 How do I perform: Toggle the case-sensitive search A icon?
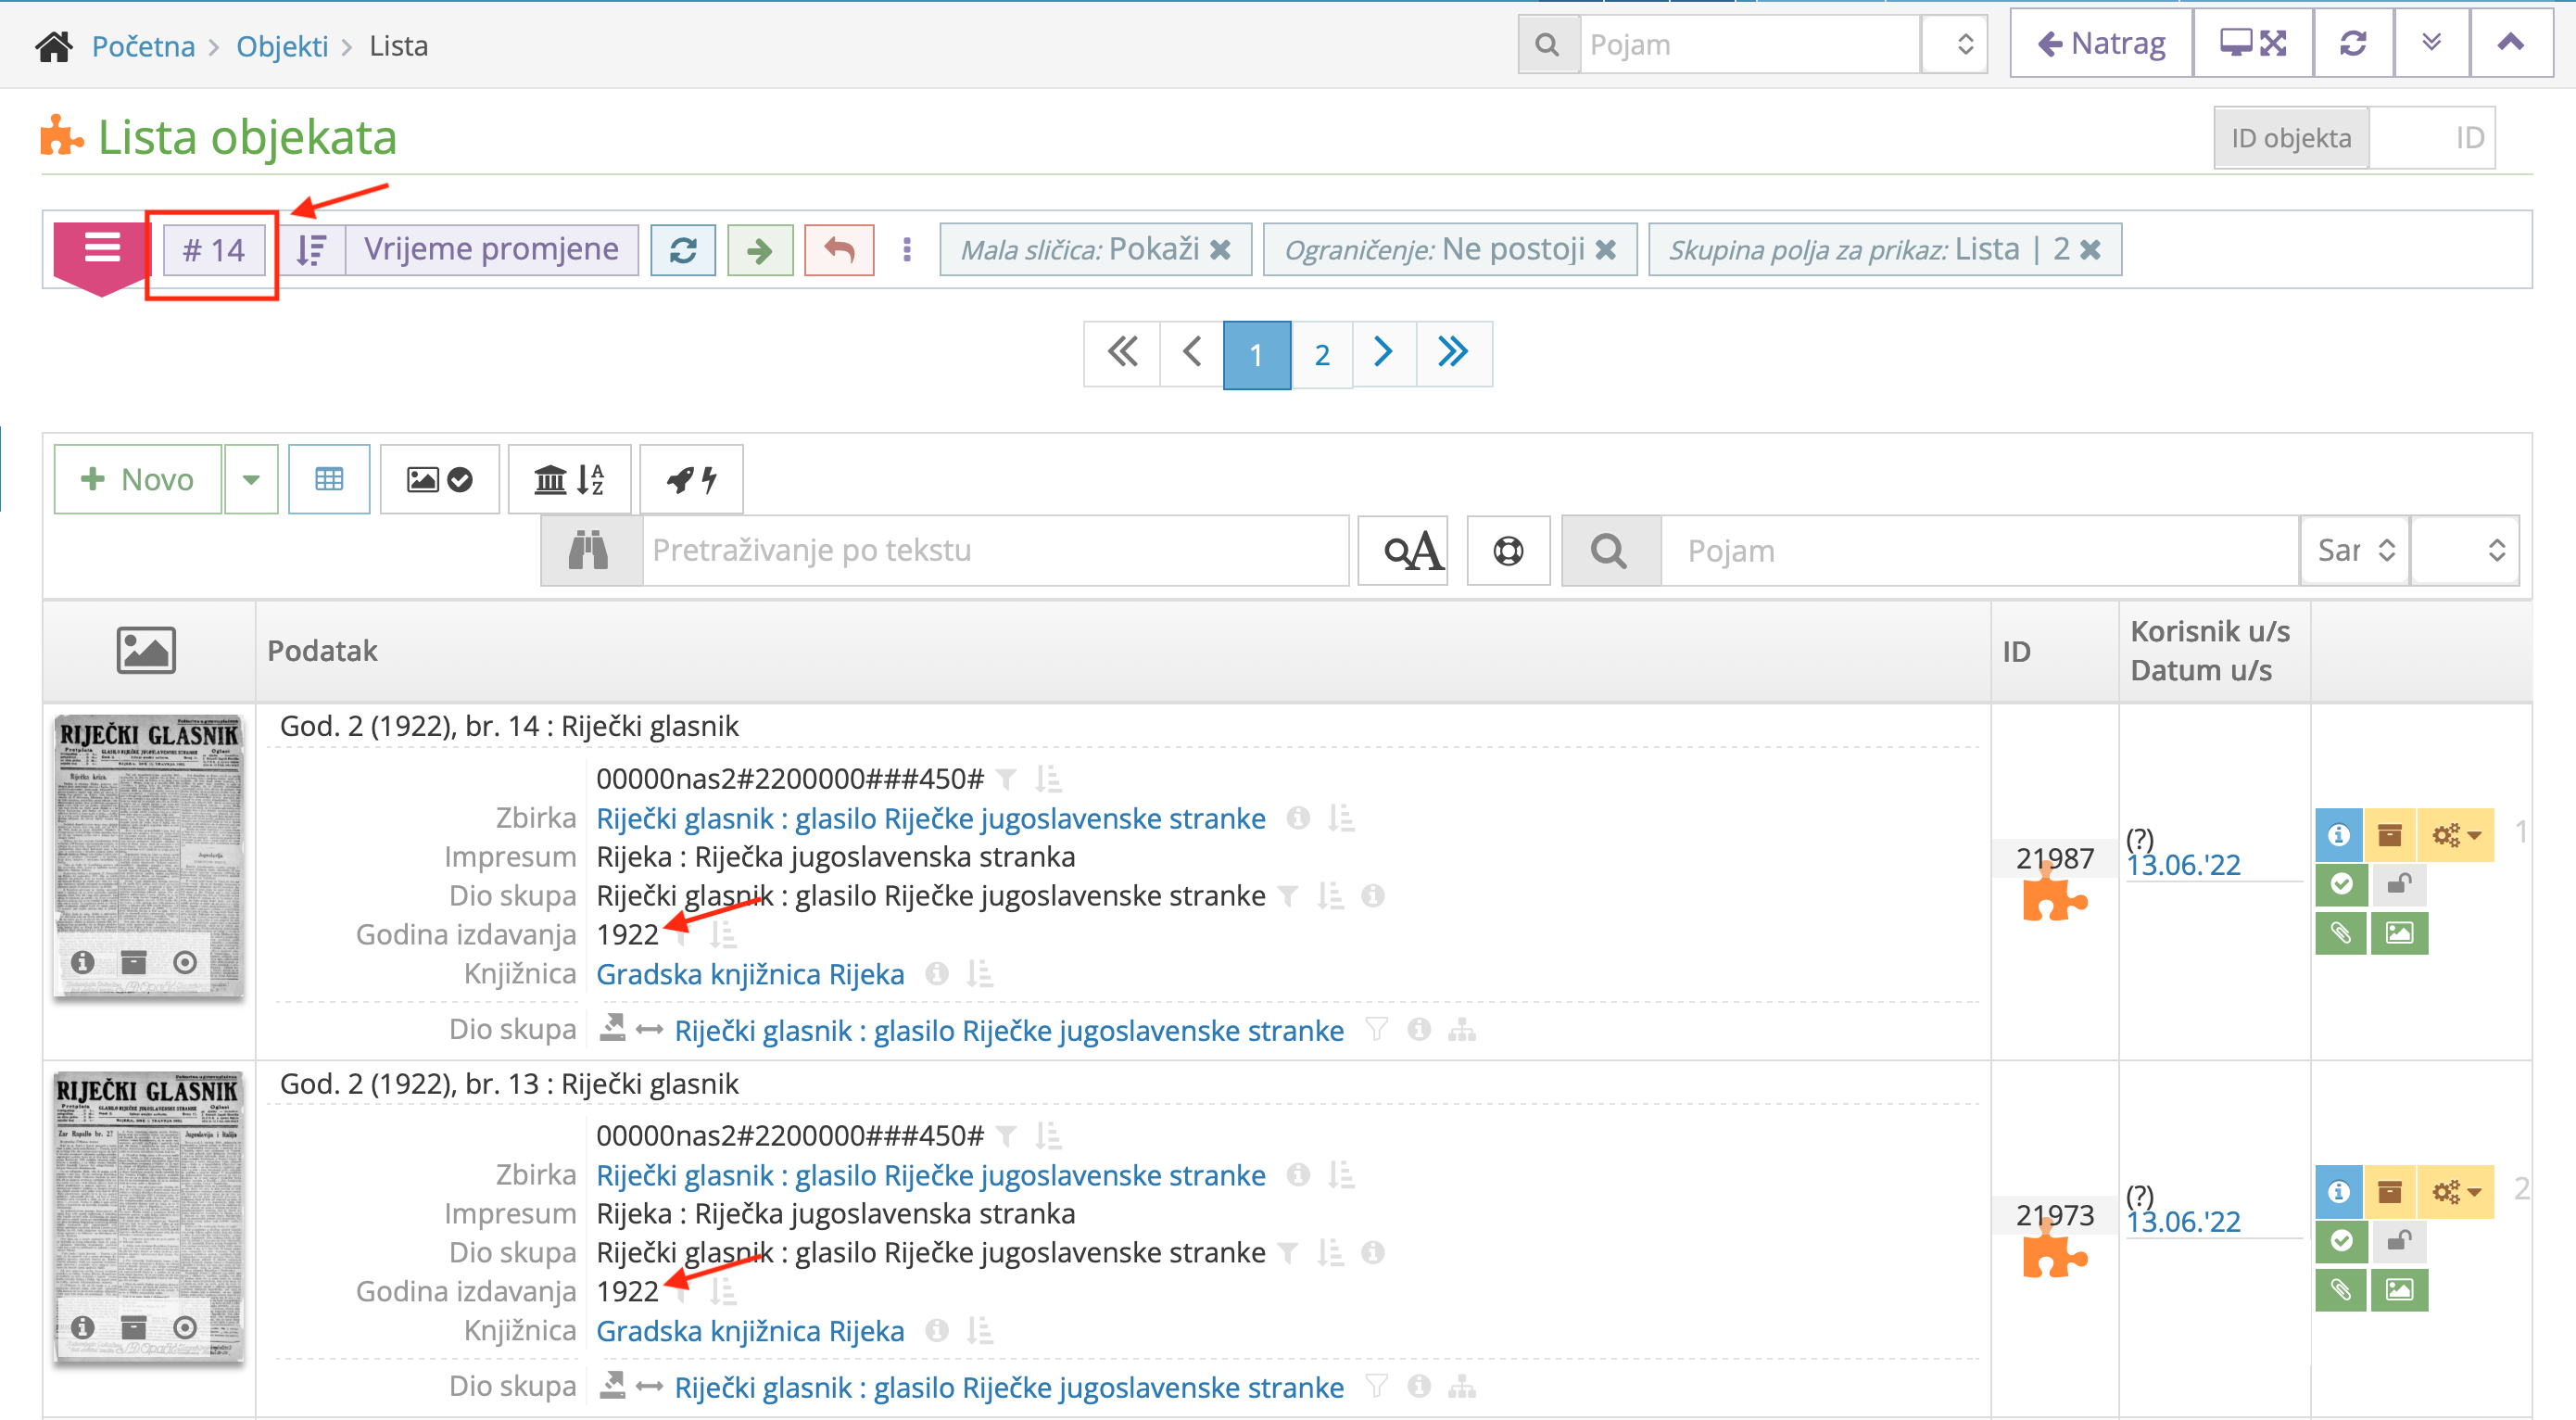coord(1402,550)
